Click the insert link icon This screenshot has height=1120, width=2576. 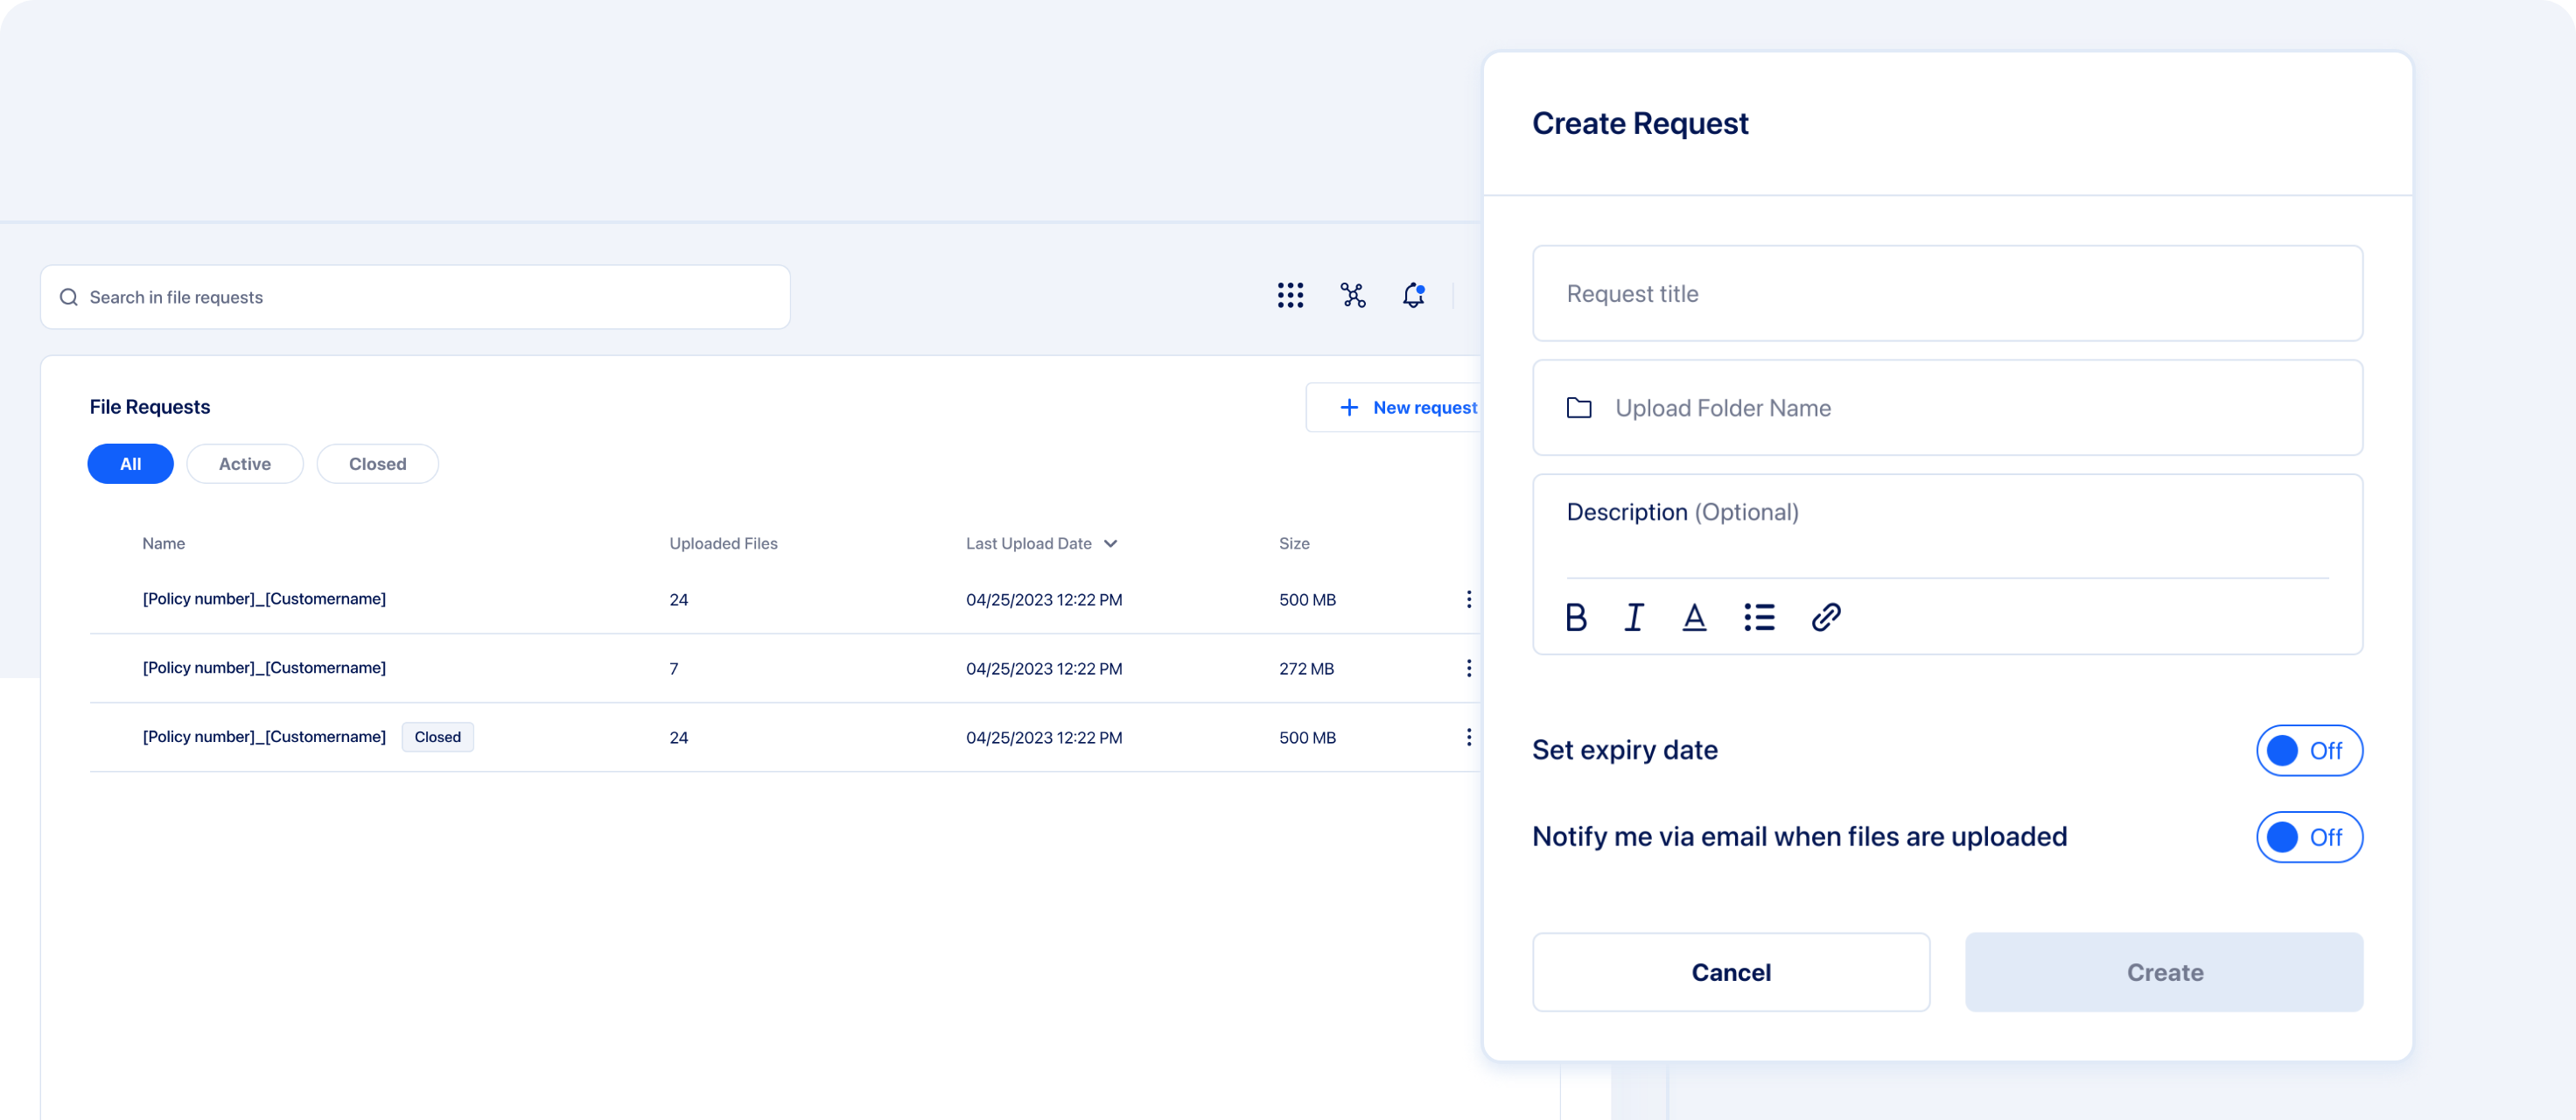[1826, 617]
